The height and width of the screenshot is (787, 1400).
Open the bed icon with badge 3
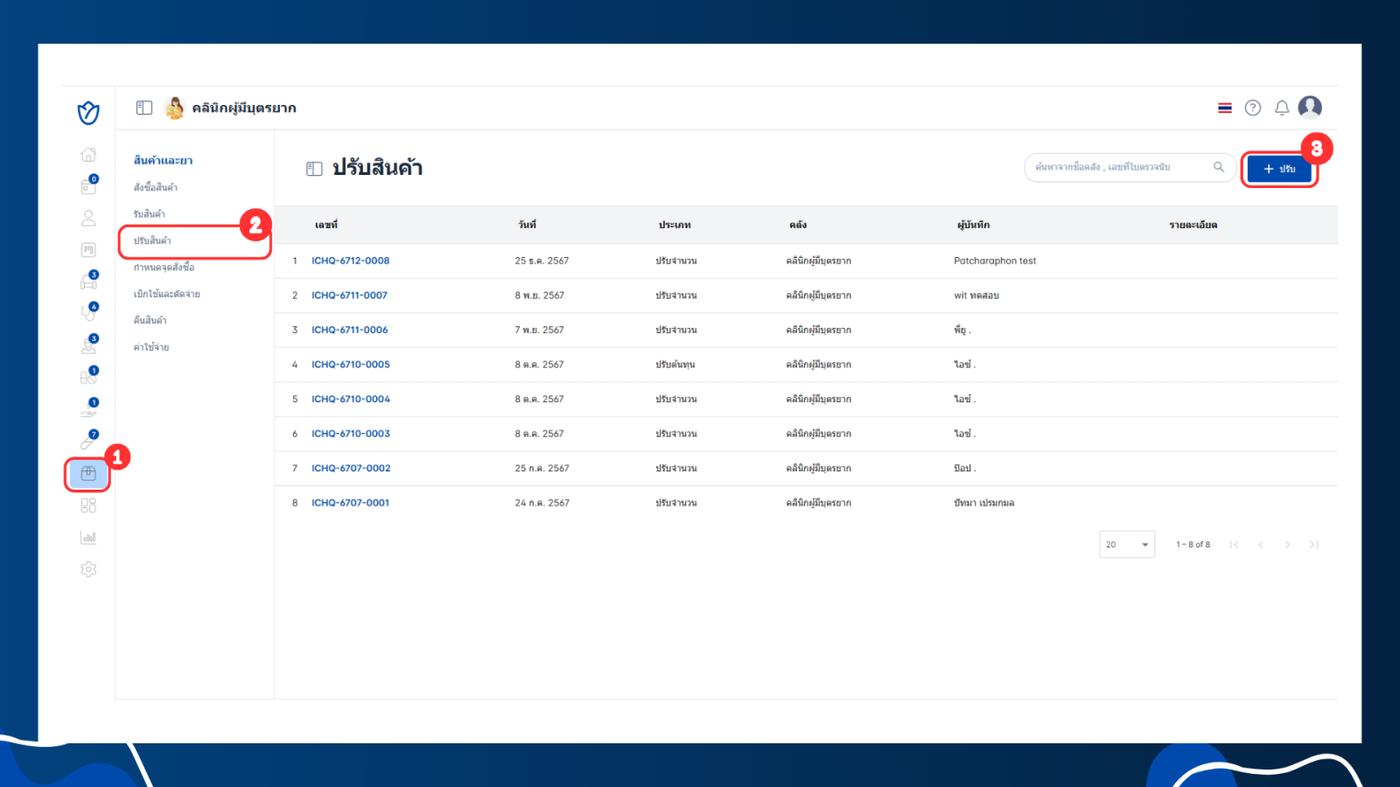[88, 282]
